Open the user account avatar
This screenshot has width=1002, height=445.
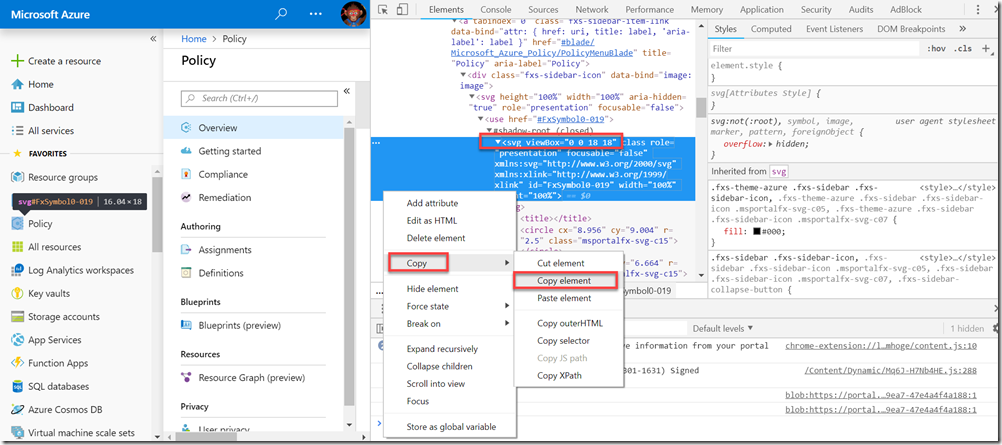pyautogui.click(x=353, y=13)
